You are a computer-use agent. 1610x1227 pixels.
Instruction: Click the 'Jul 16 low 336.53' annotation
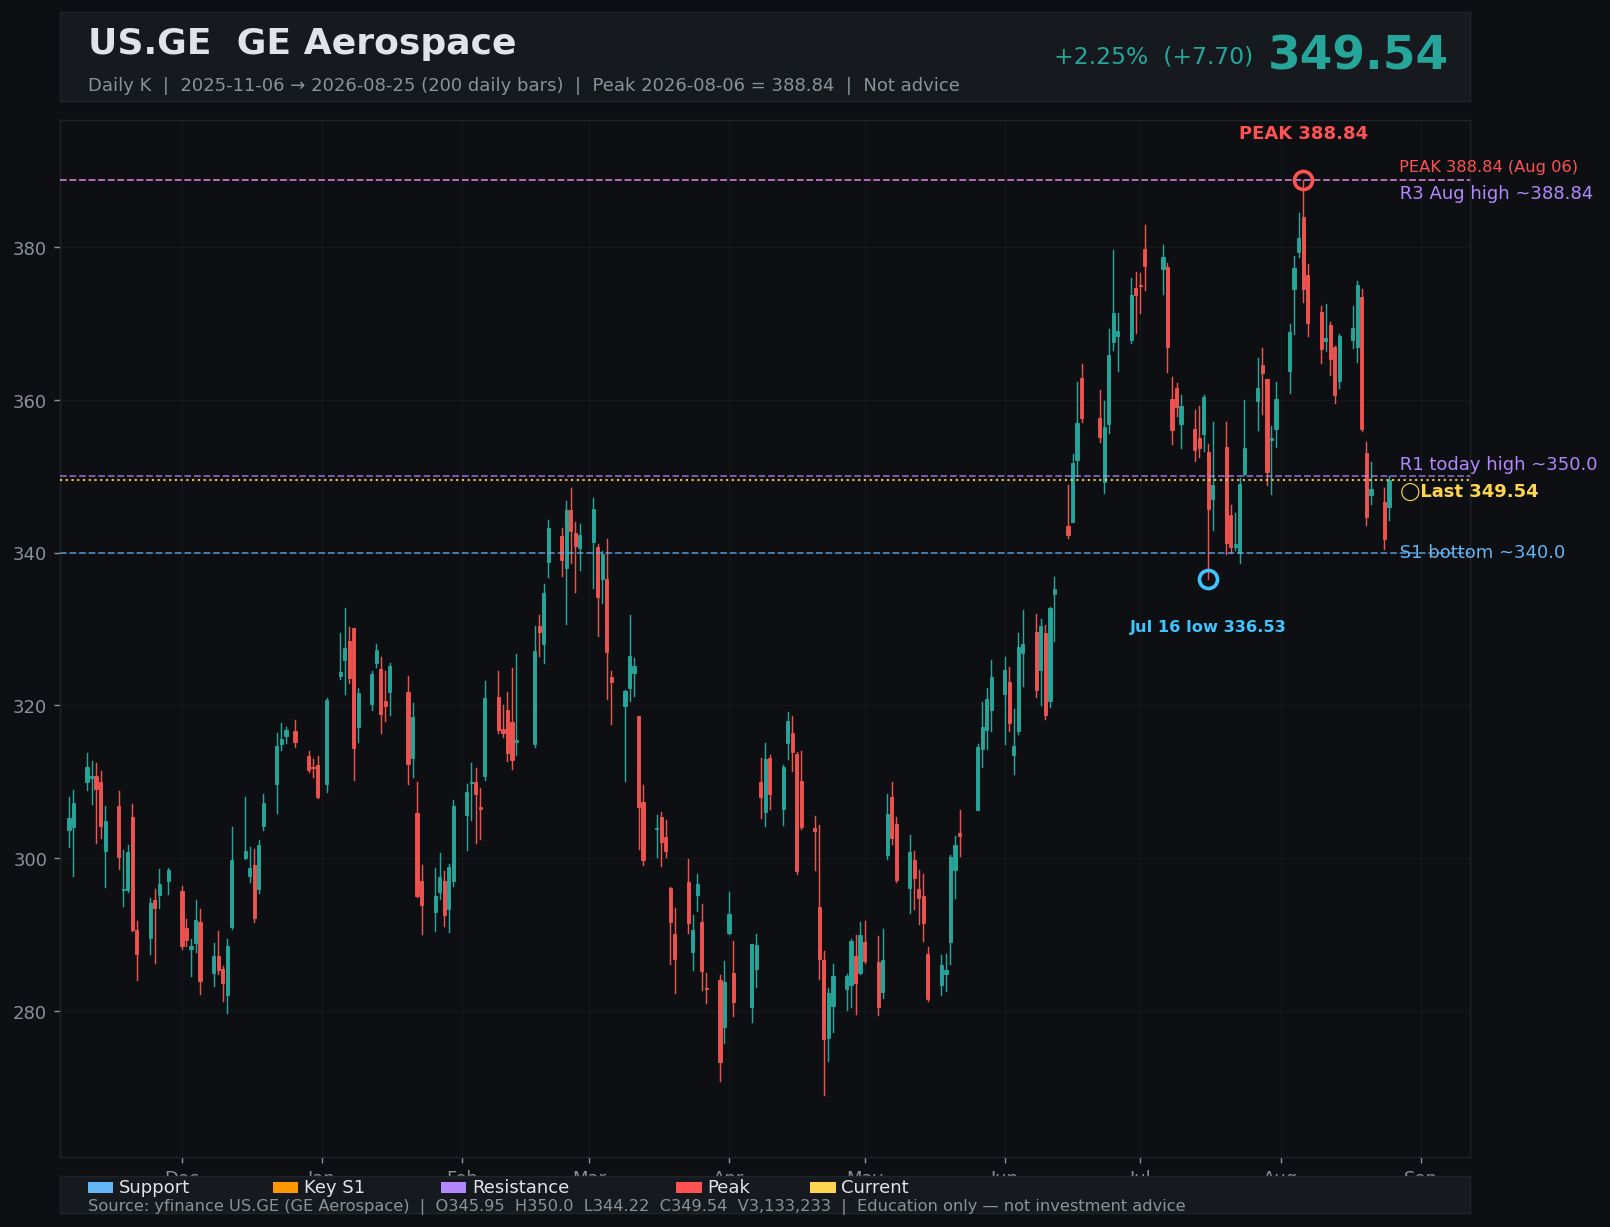point(1207,627)
